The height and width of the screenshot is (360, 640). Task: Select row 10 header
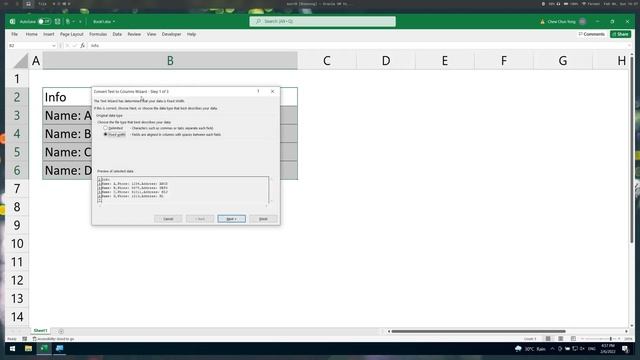(17, 243)
